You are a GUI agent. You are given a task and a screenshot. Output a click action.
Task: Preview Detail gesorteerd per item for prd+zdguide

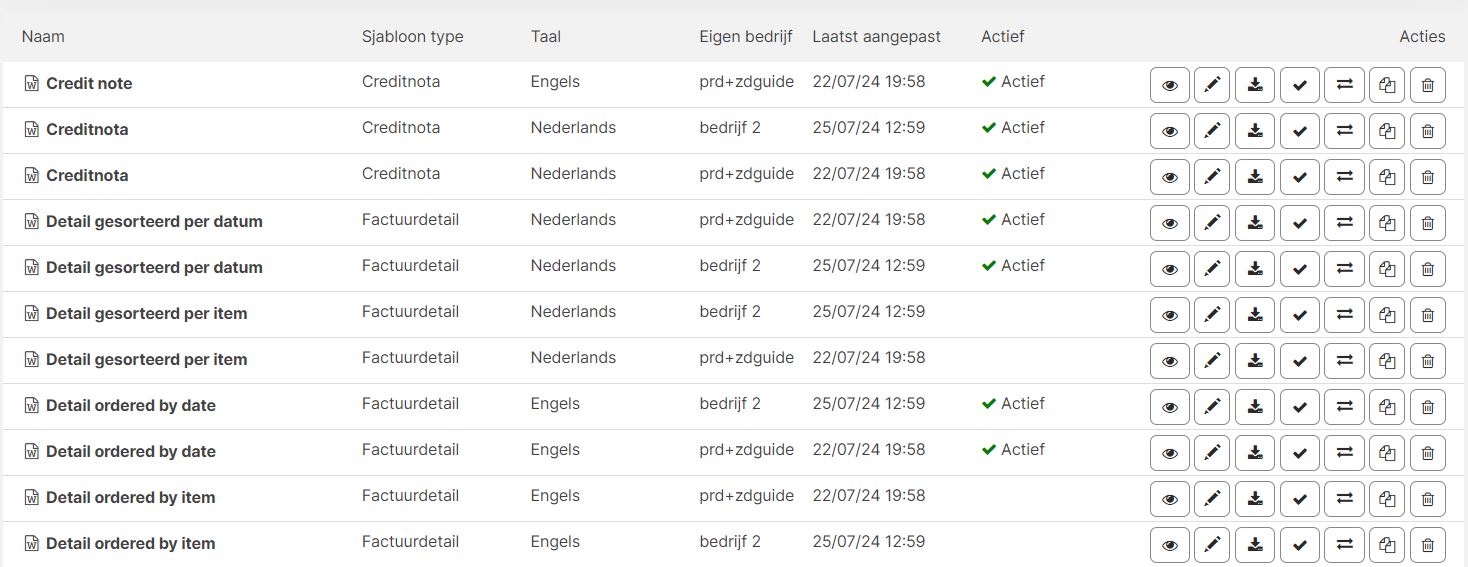coord(1170,361)
